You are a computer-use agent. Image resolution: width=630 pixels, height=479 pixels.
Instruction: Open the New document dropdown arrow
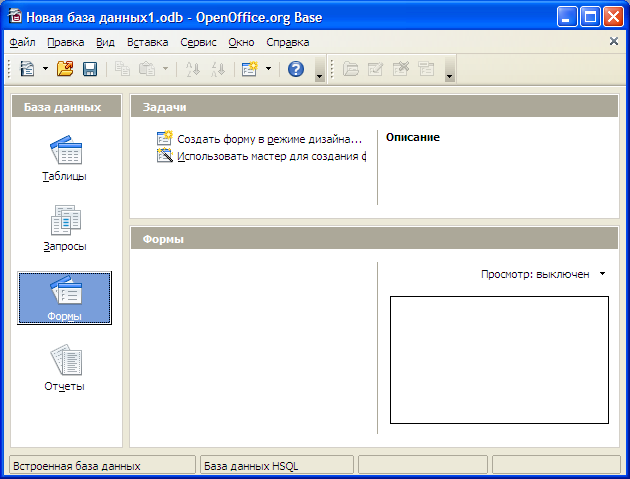[45, 69]
